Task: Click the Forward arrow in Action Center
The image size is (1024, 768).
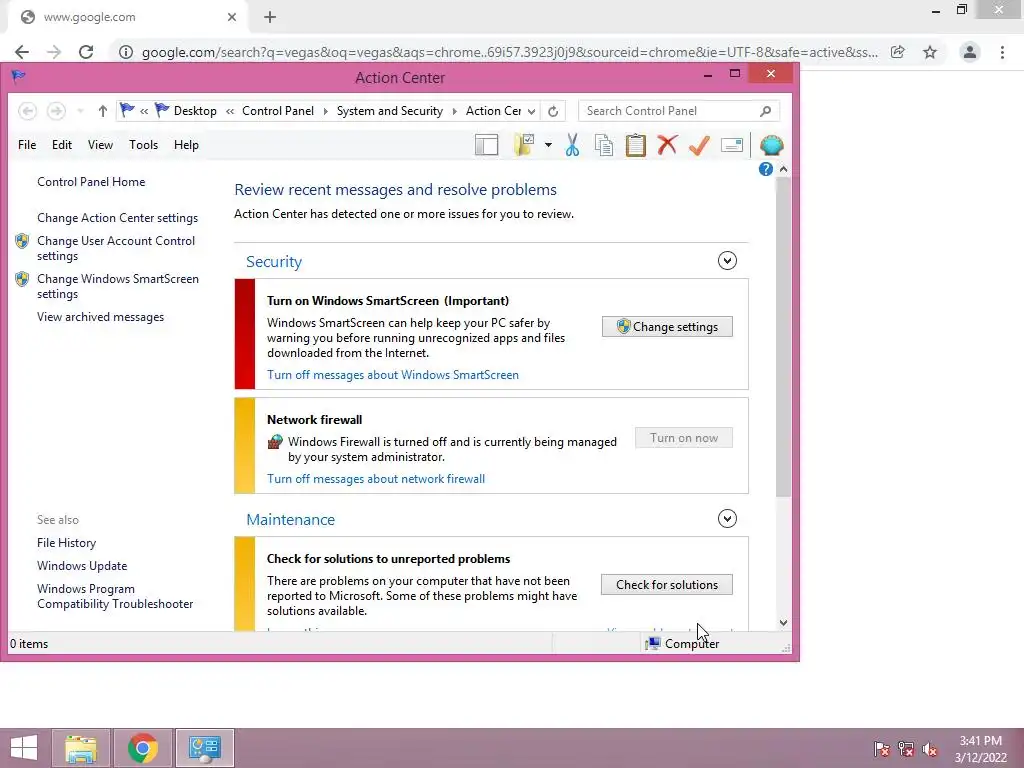Action: coord(56,111)
